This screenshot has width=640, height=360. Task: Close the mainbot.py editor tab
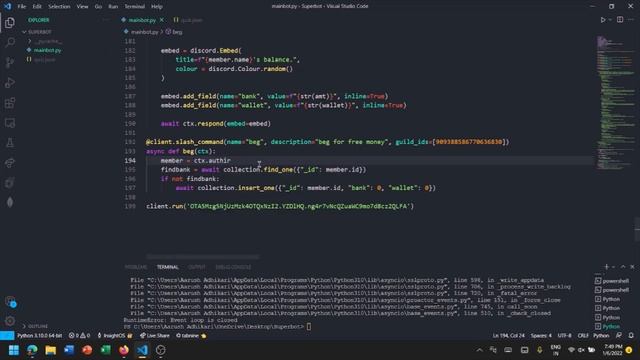162,20
